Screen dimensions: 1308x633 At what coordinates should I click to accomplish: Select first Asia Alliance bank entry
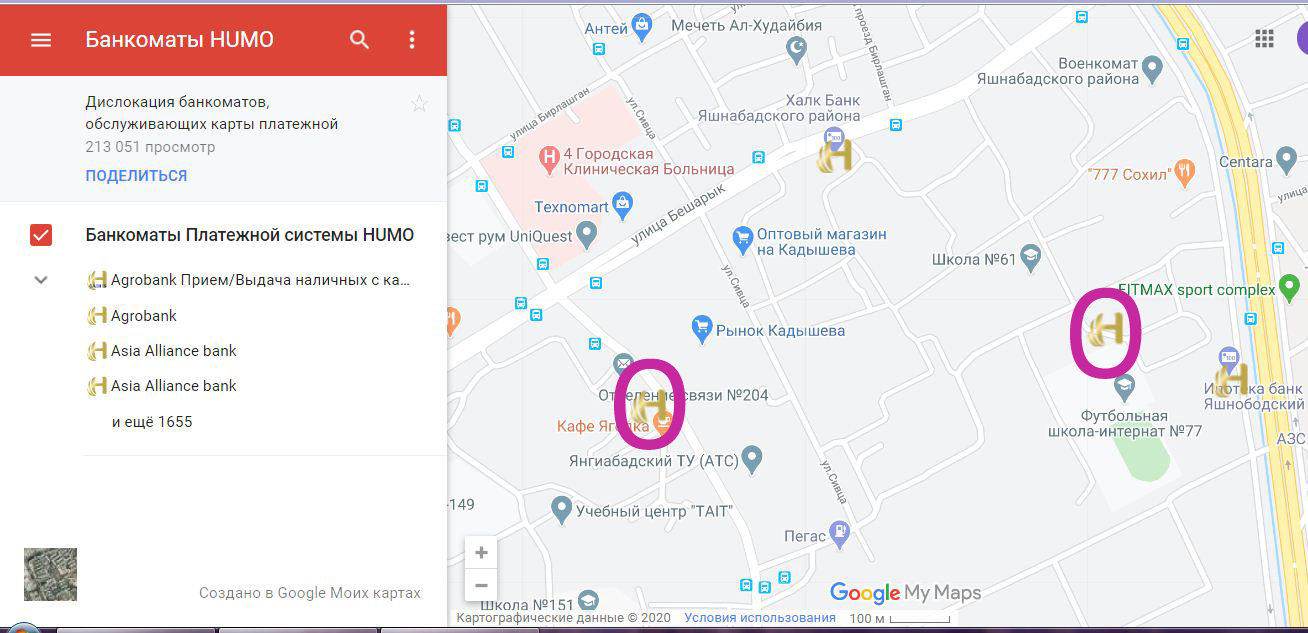(x=173, y=351)
